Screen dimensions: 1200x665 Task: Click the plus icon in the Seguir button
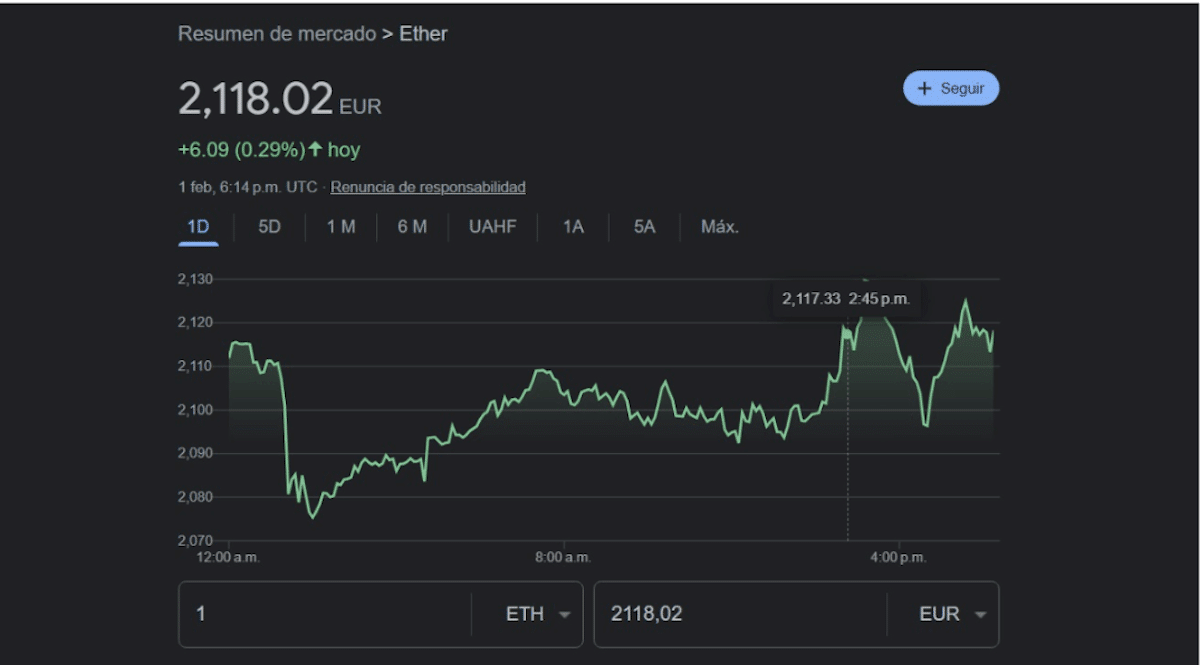[x=926, y=88]
